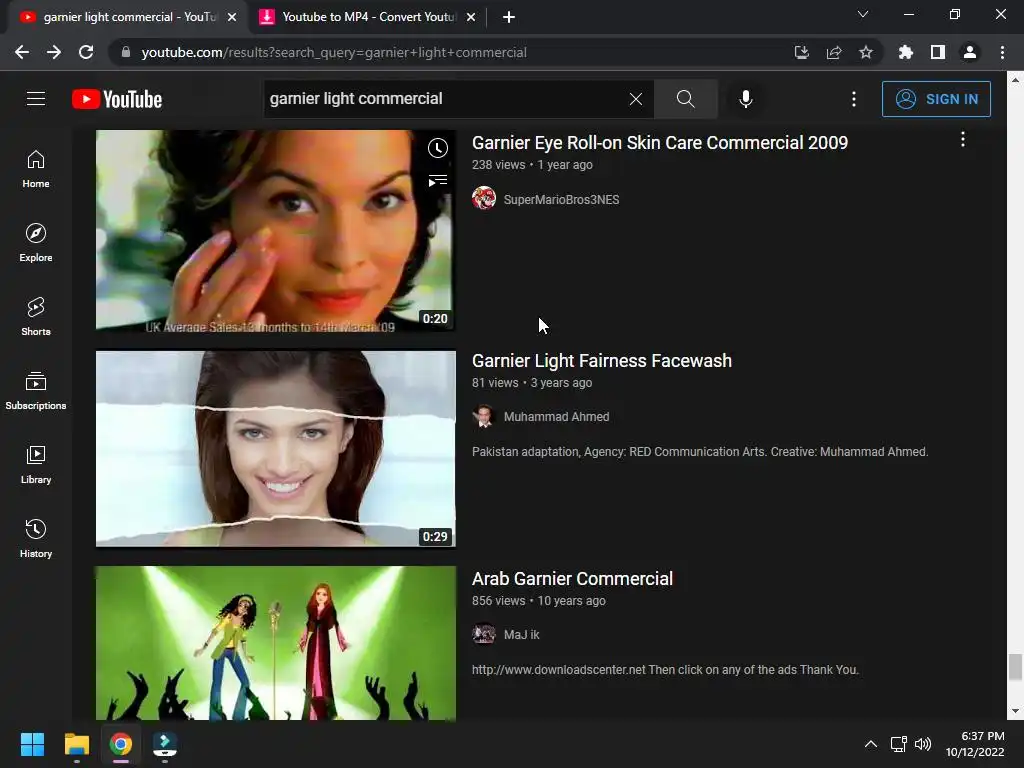Visit MaJ ik channel name link
This screenshot has height=768, width=1024.
pos(521,635)
